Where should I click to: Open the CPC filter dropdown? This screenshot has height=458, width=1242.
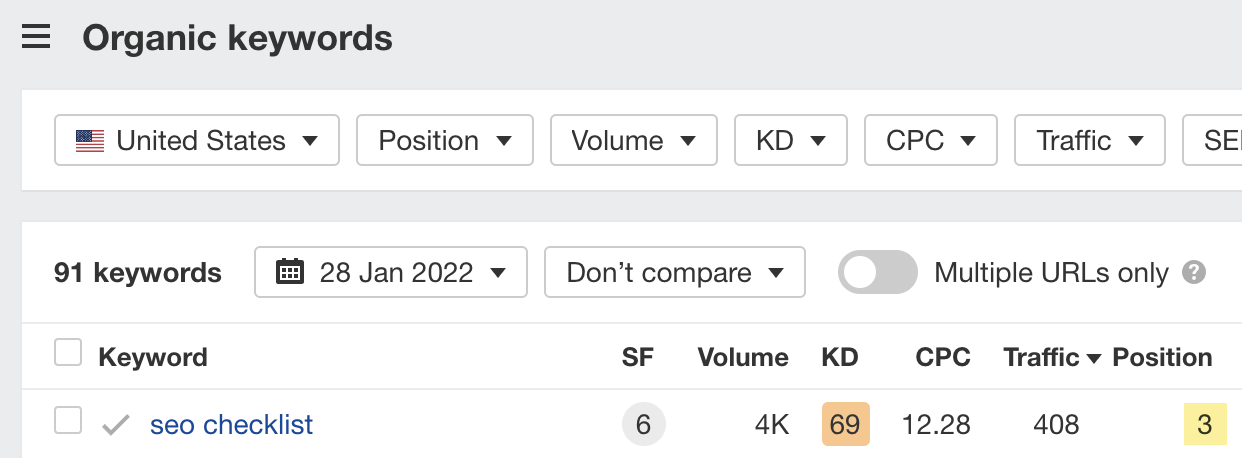[x=930, y=141]
